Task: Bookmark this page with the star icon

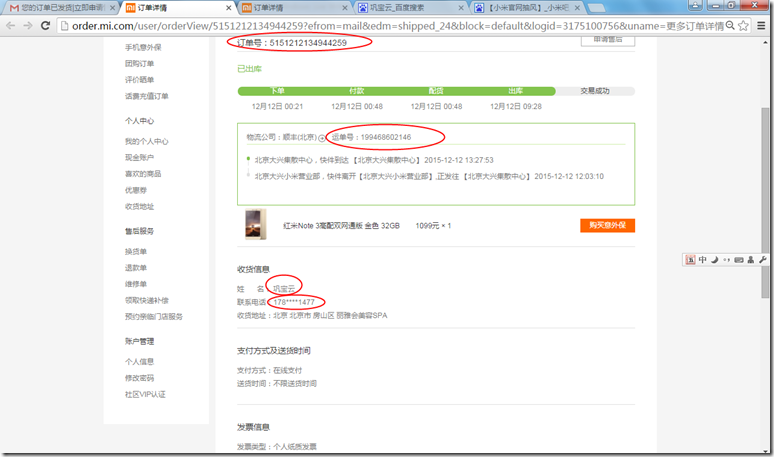Action: coord(743,26)
